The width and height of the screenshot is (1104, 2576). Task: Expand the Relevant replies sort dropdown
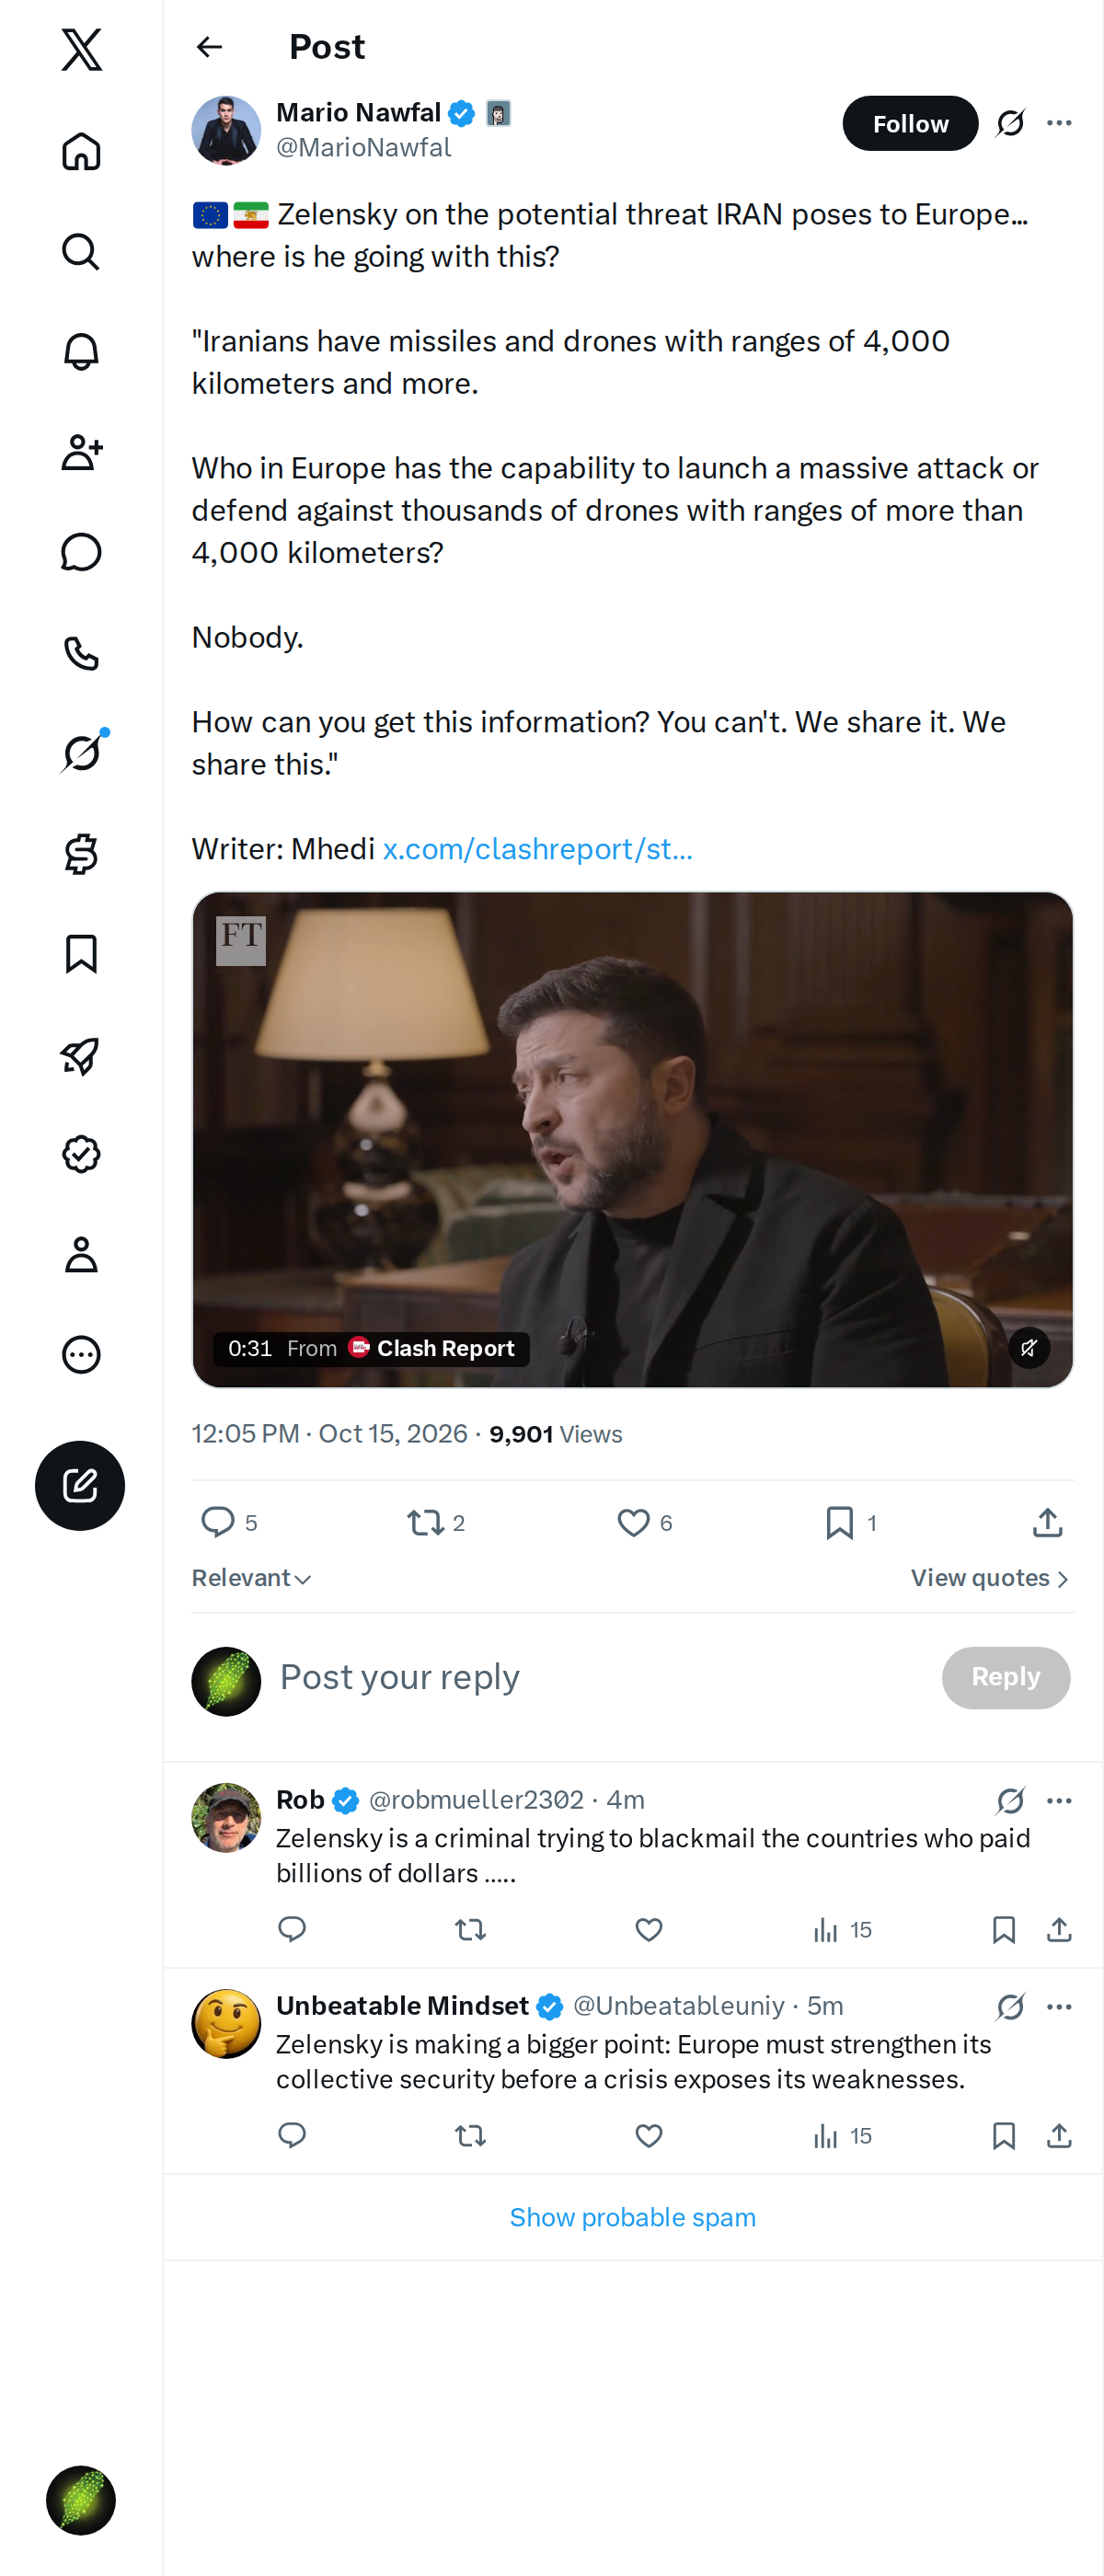252,1578
